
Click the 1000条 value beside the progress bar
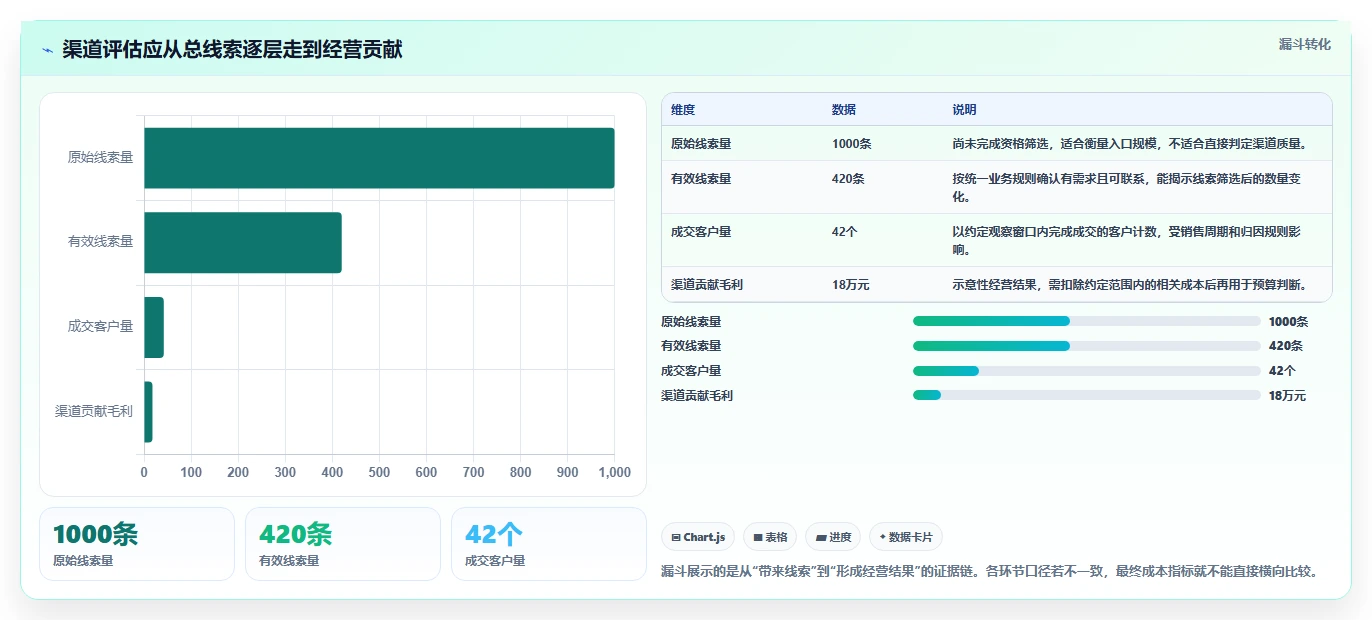tap(1288, 322)
